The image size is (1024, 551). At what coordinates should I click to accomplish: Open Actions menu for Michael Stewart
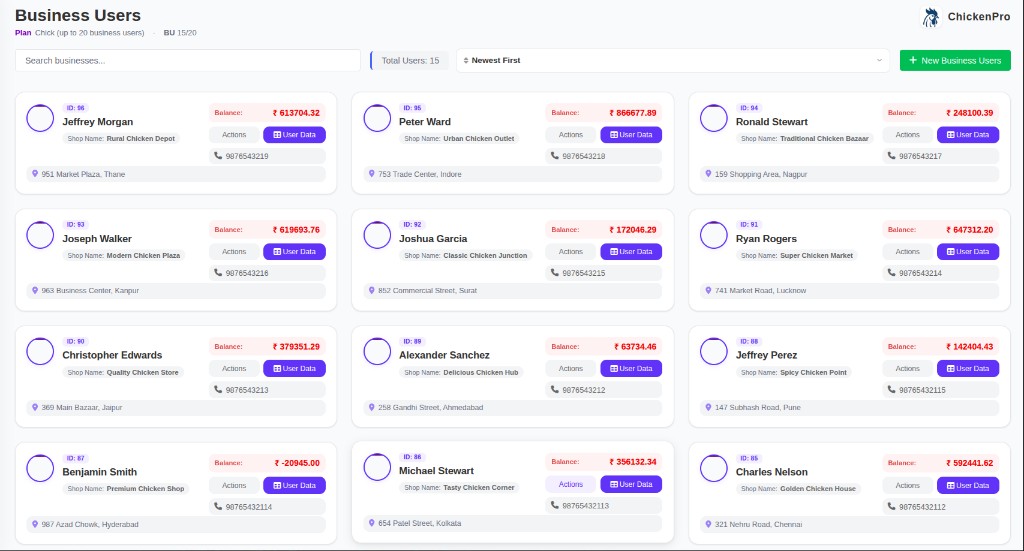(x=571, y=484)
